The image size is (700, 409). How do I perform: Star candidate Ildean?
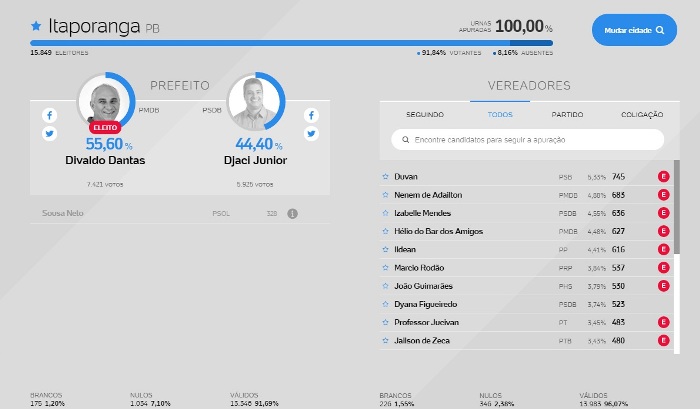(x=386, y=249)
